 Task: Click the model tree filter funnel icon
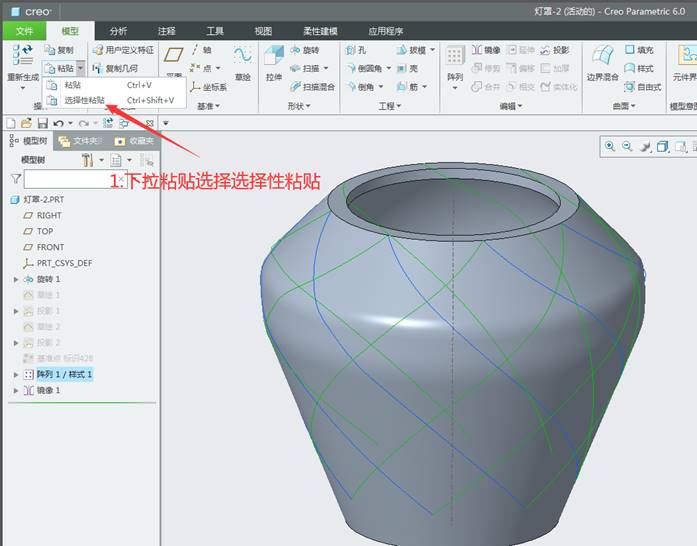pos(16,179)
